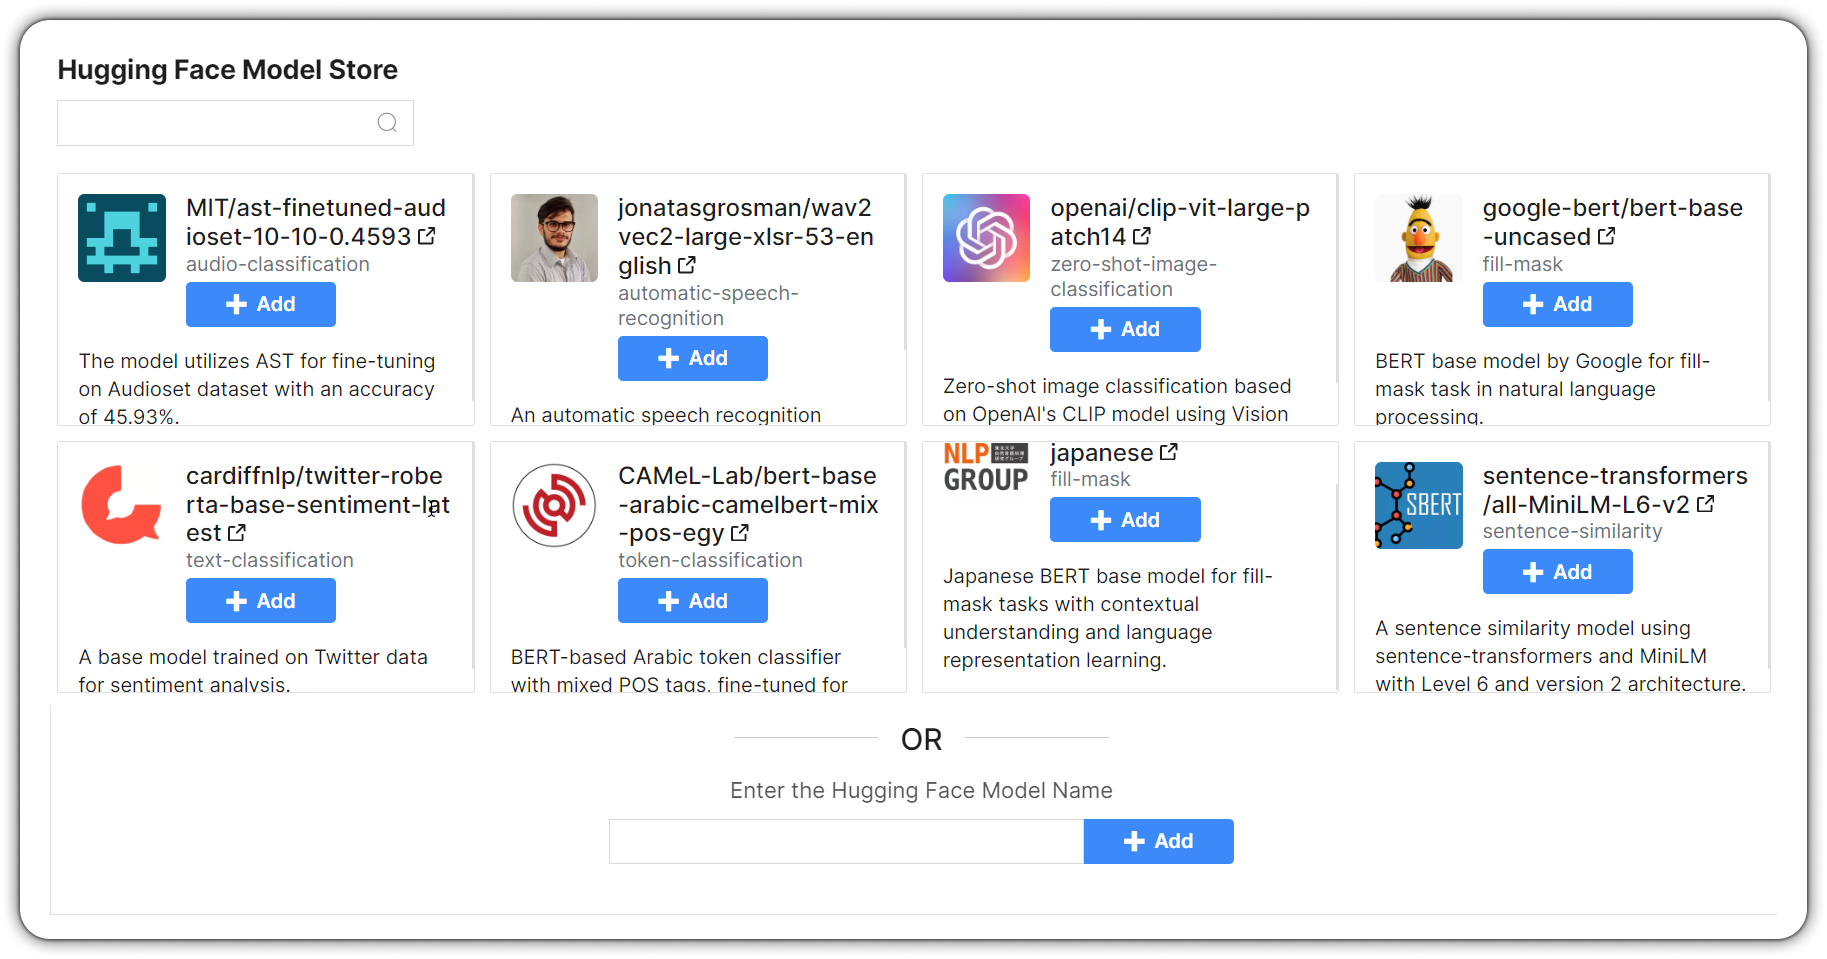Open external link for CAMeL-Lab camelbert-mix-pos-egy
Viewport: 1827px width, 959px height.
click(x=740, y=533)
